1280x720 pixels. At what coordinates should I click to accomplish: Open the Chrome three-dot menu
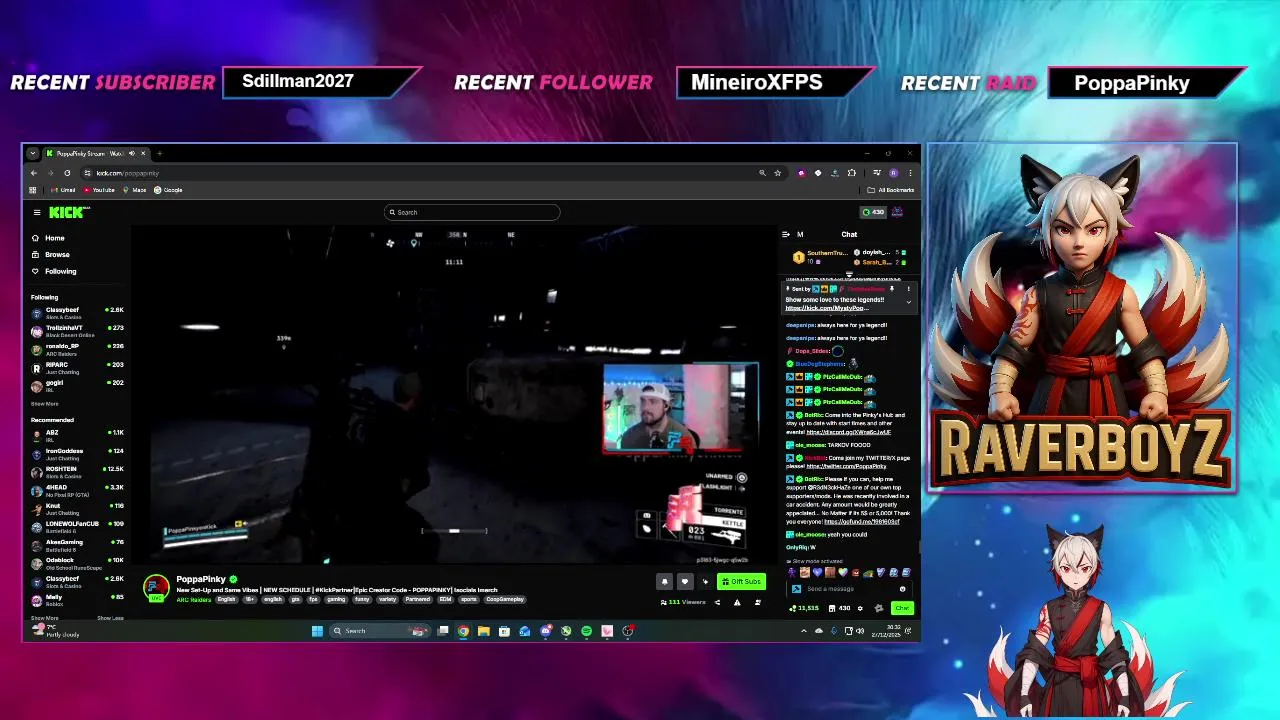909,173
